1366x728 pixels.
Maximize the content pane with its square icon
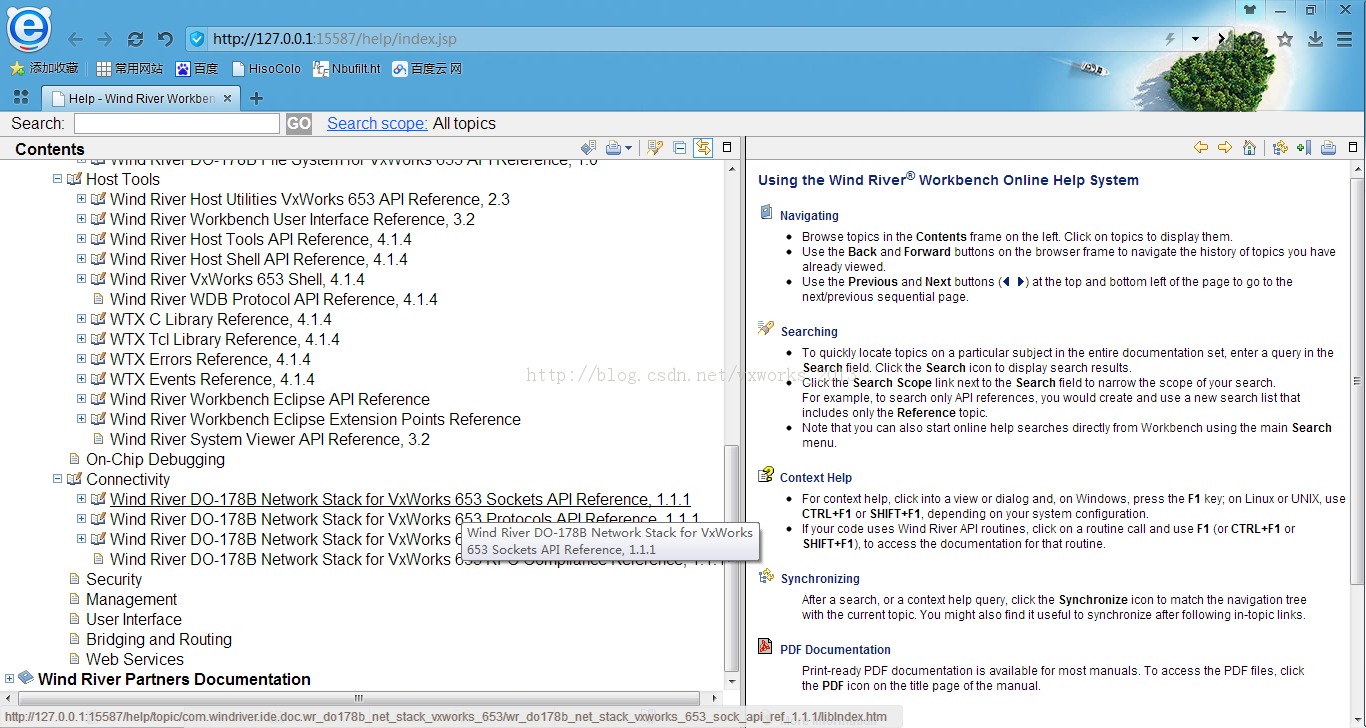point(1353,147)
